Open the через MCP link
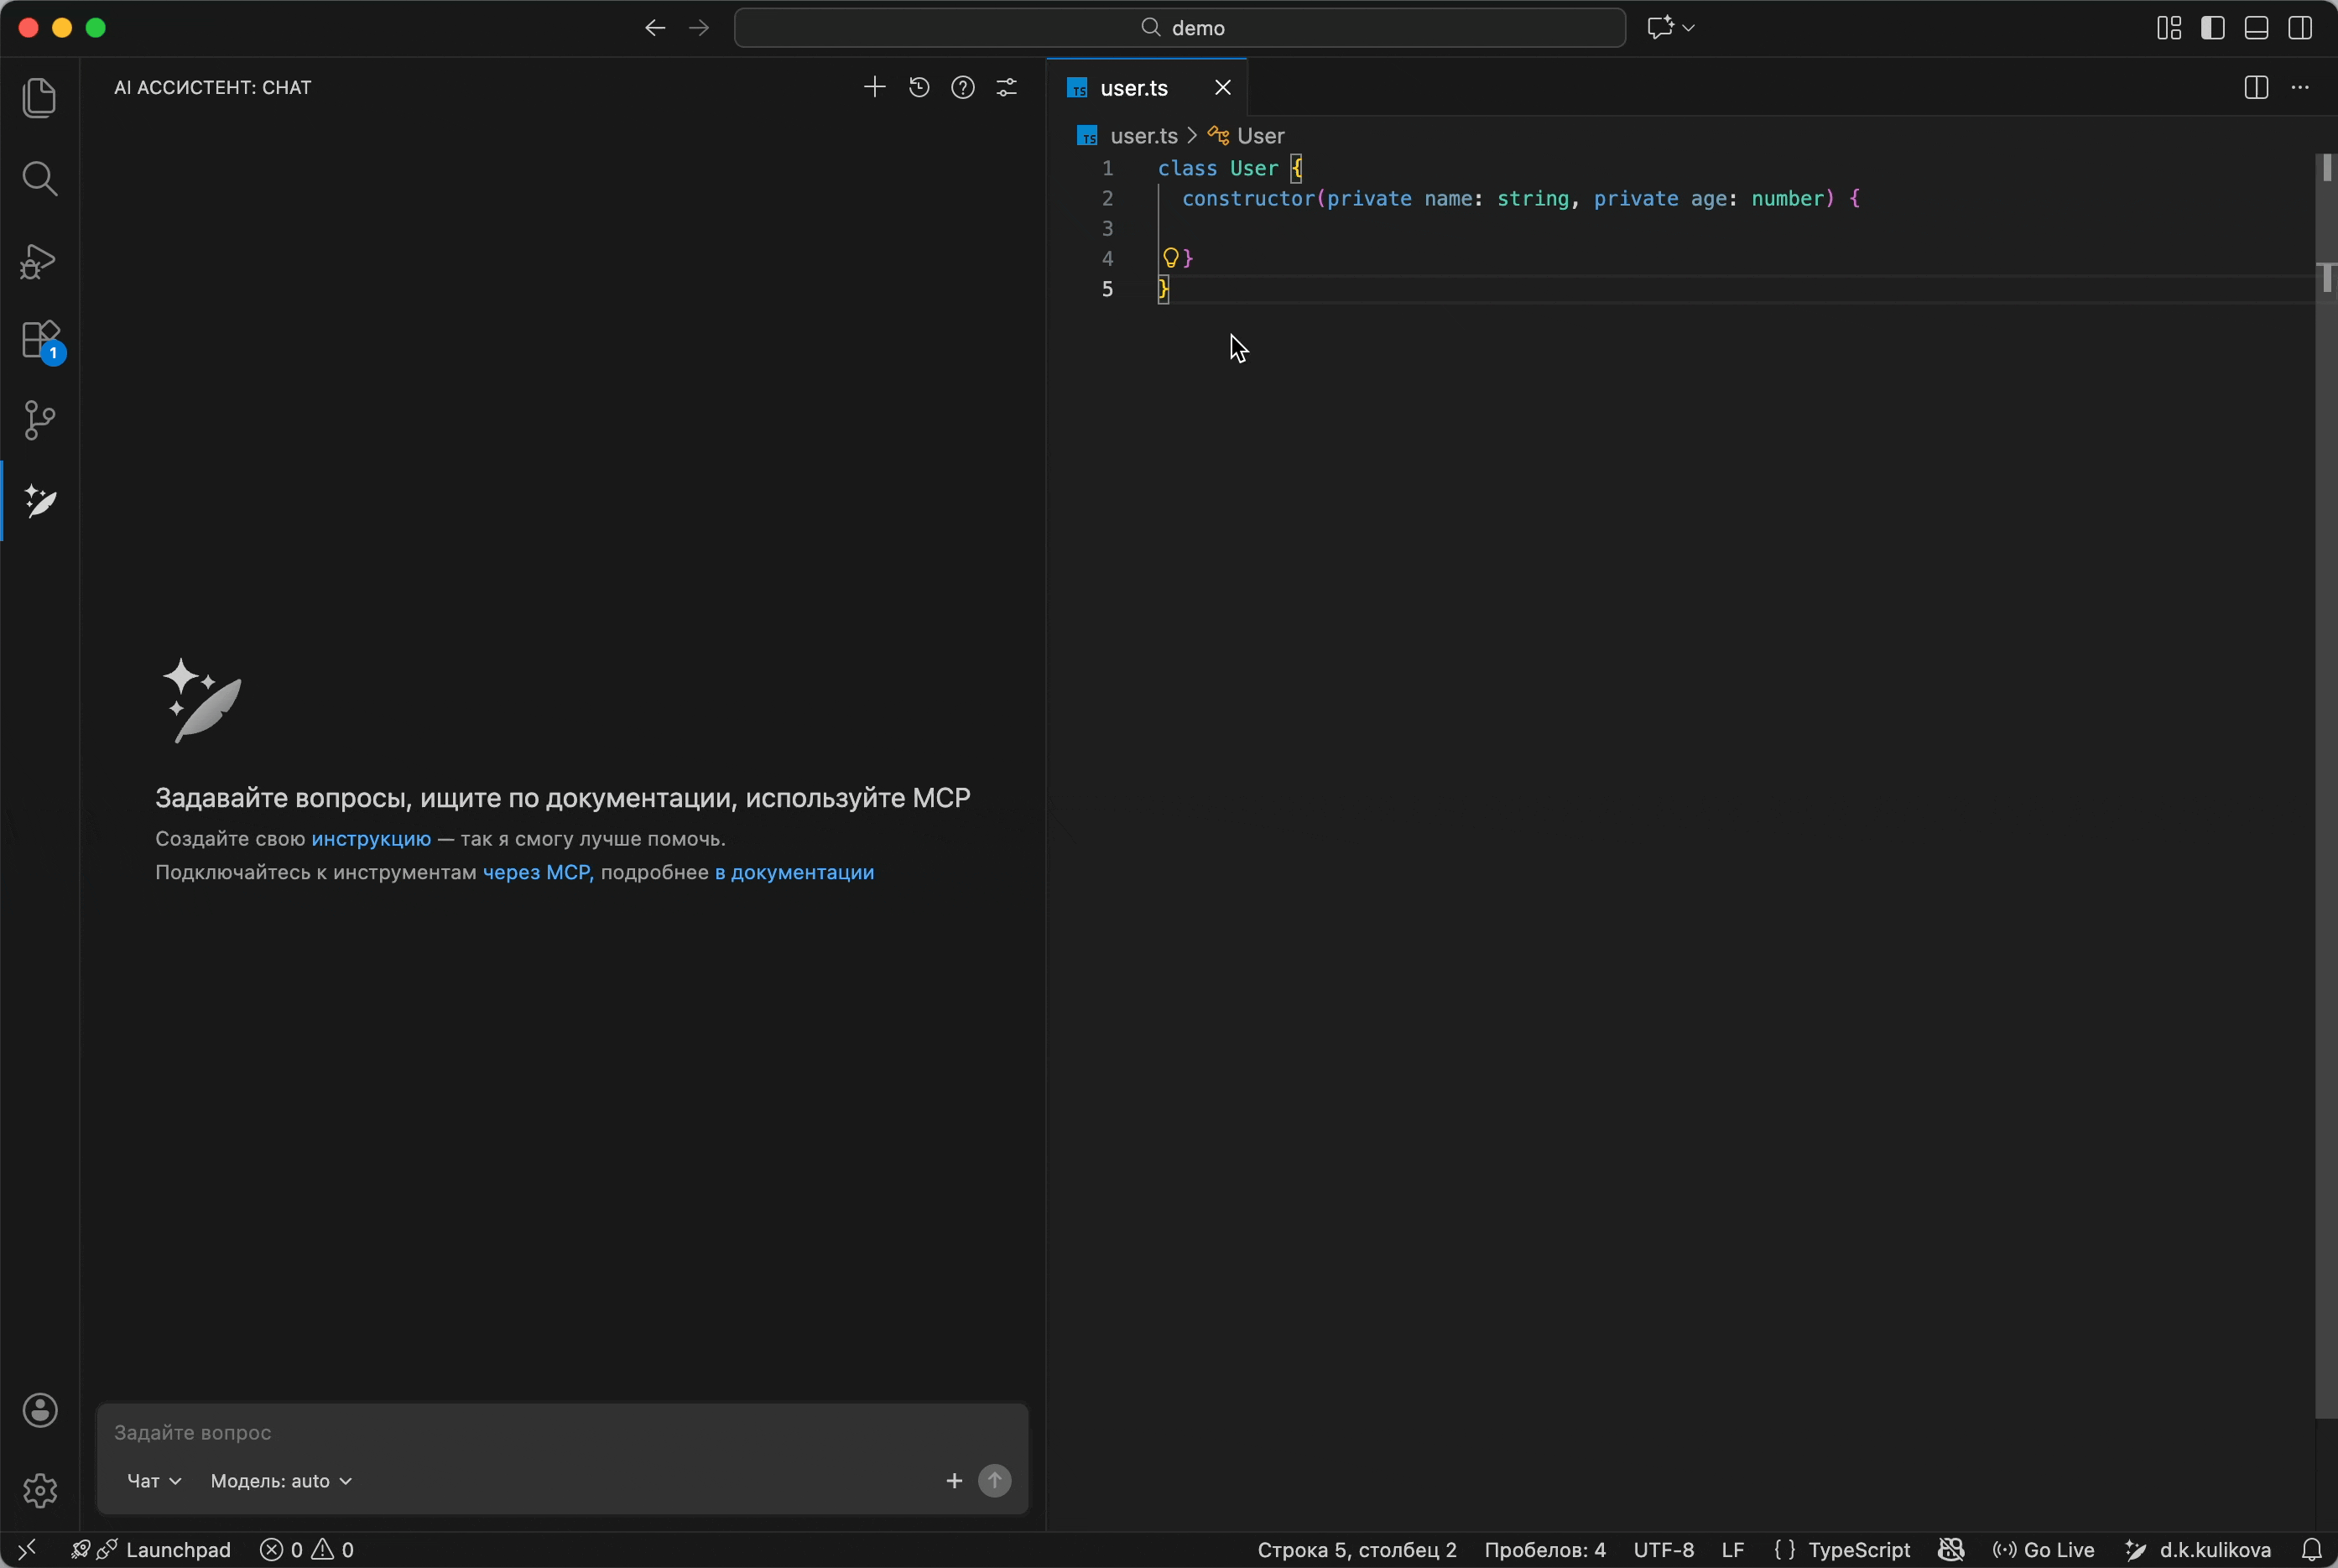 click(538, 872)
